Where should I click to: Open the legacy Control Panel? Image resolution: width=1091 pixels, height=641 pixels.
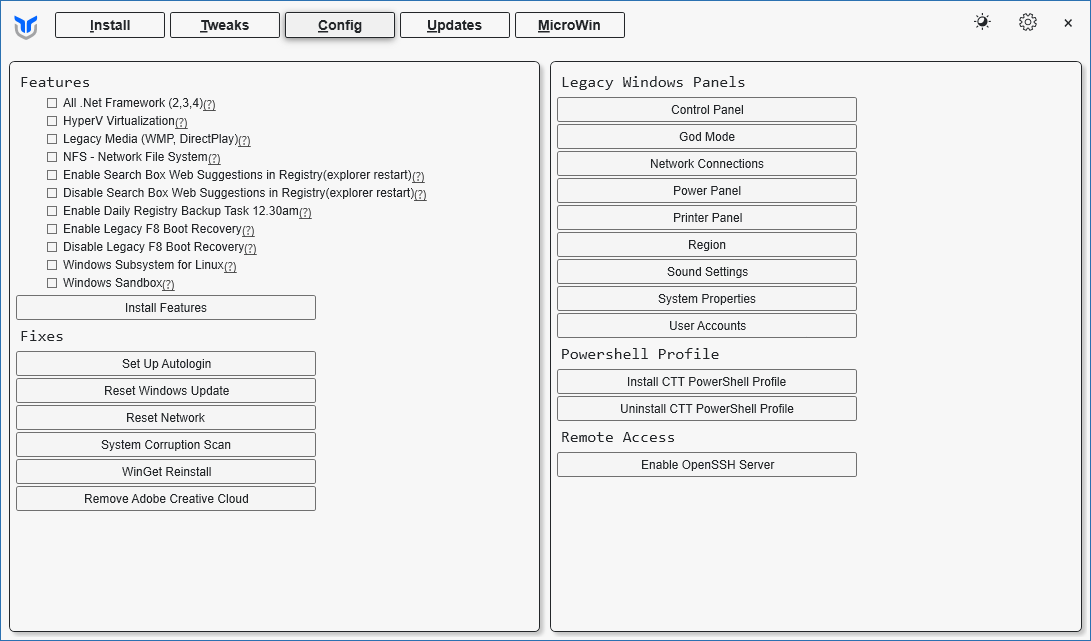[x=707, y=110]
